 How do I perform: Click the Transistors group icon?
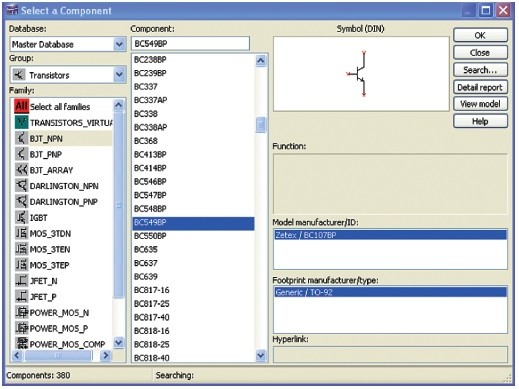(19, 75)
